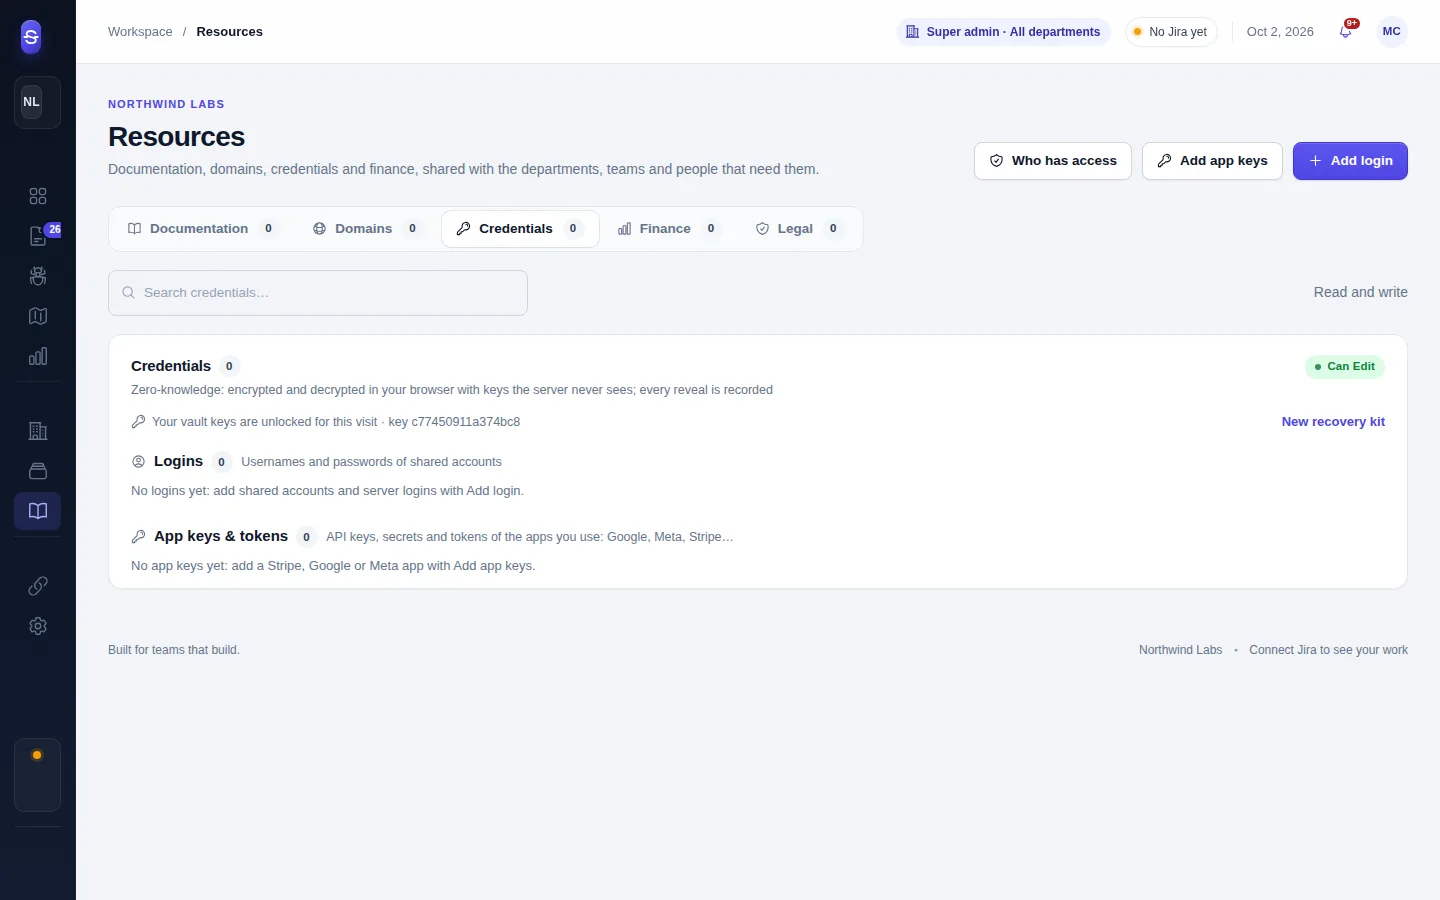Click the New recovery kit link
This screenshot has height=900, width=1440.
pyautogui.click(x=1333, y=422)
